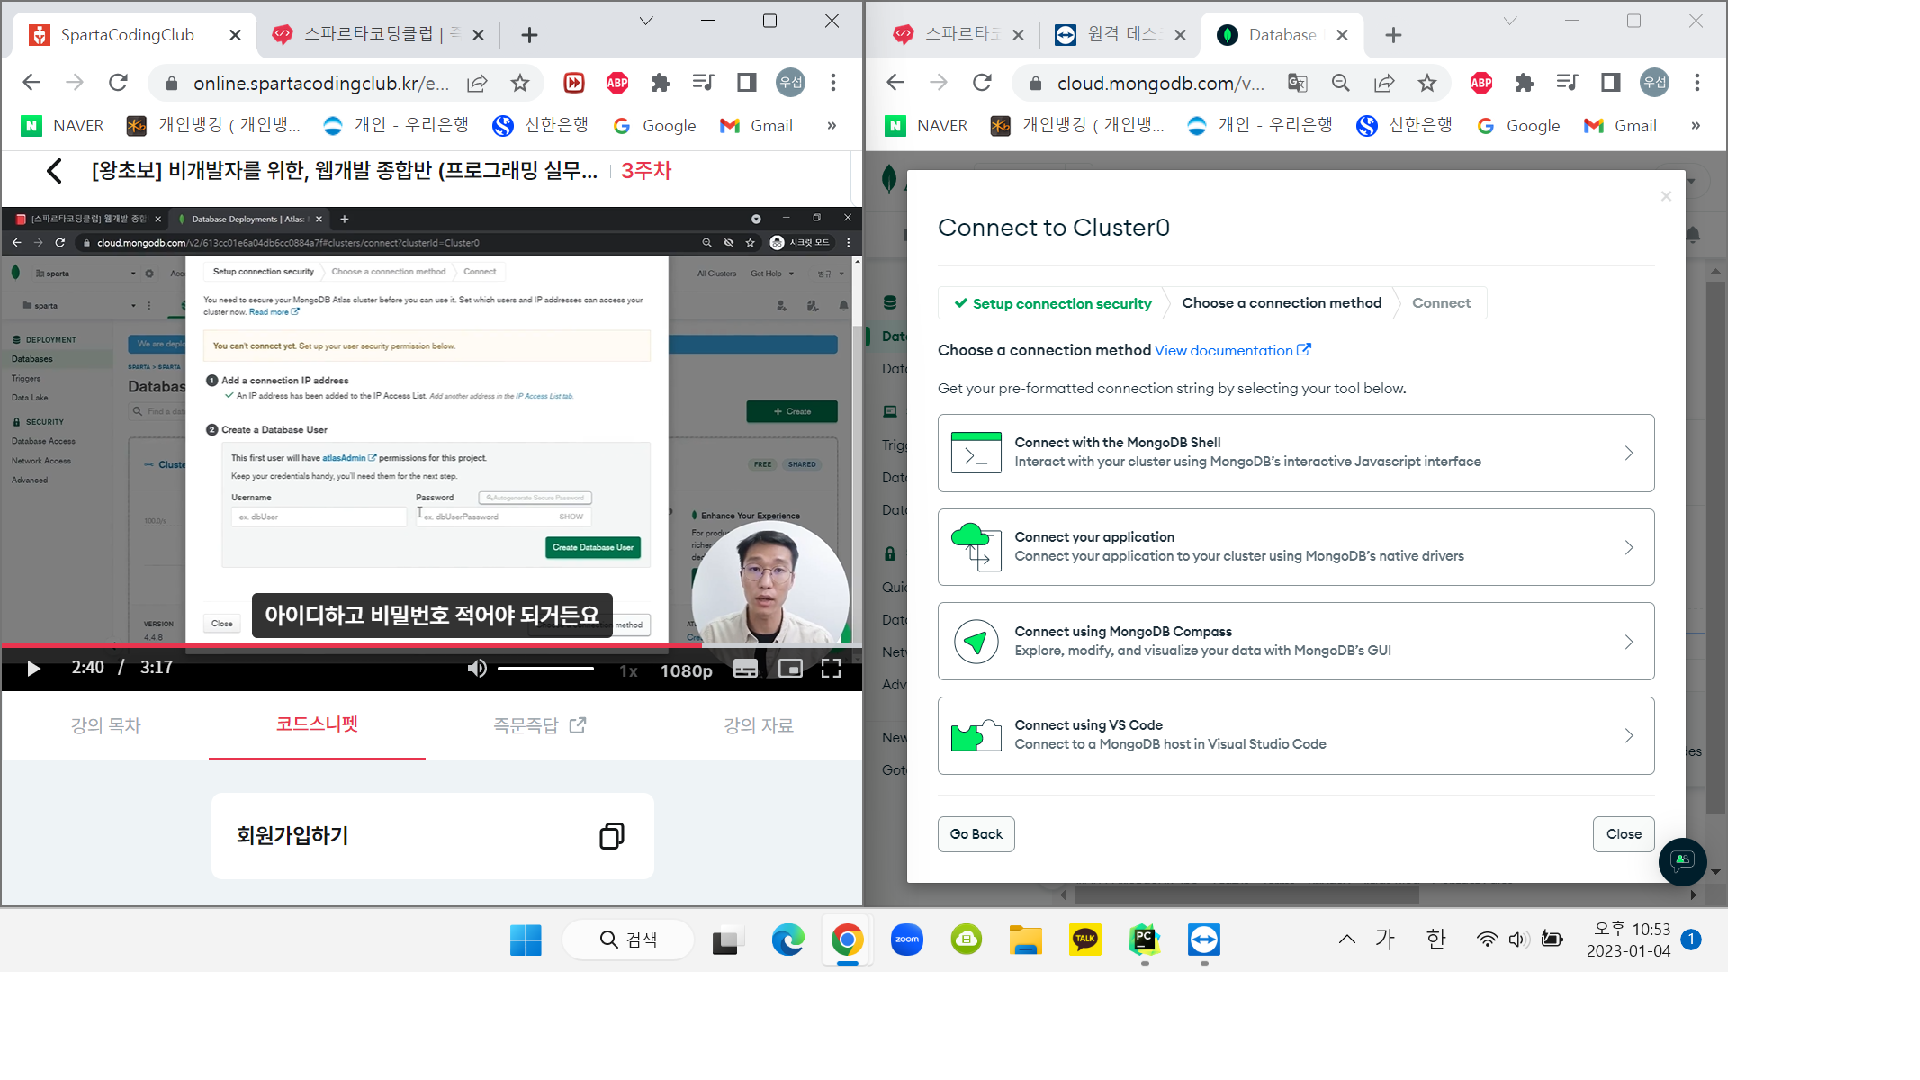Open ABP extension in left browser
The width and height of the screenshot is (1920, 1080).
pos(617,83)
